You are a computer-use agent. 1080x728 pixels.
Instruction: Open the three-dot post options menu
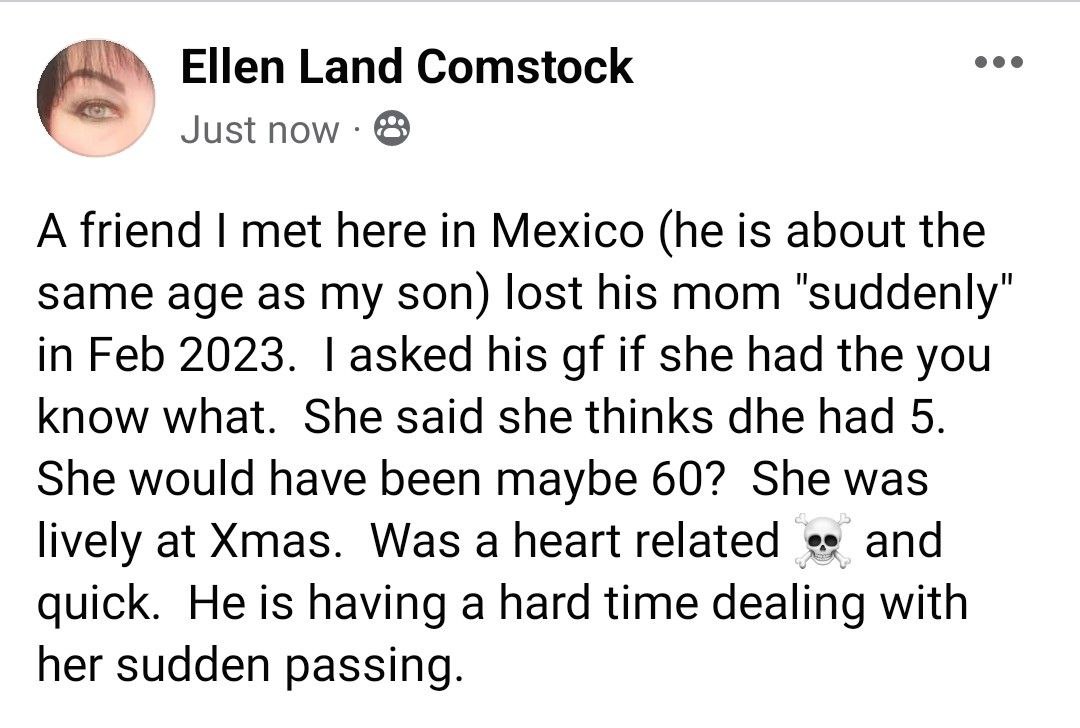point(1000,61)
